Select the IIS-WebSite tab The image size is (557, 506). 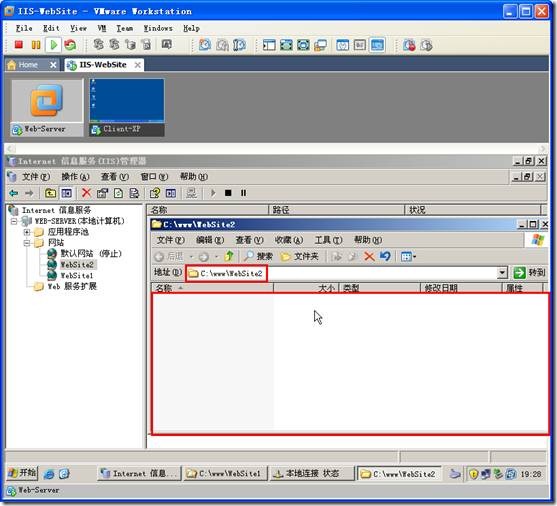click(x=103, y=65)
